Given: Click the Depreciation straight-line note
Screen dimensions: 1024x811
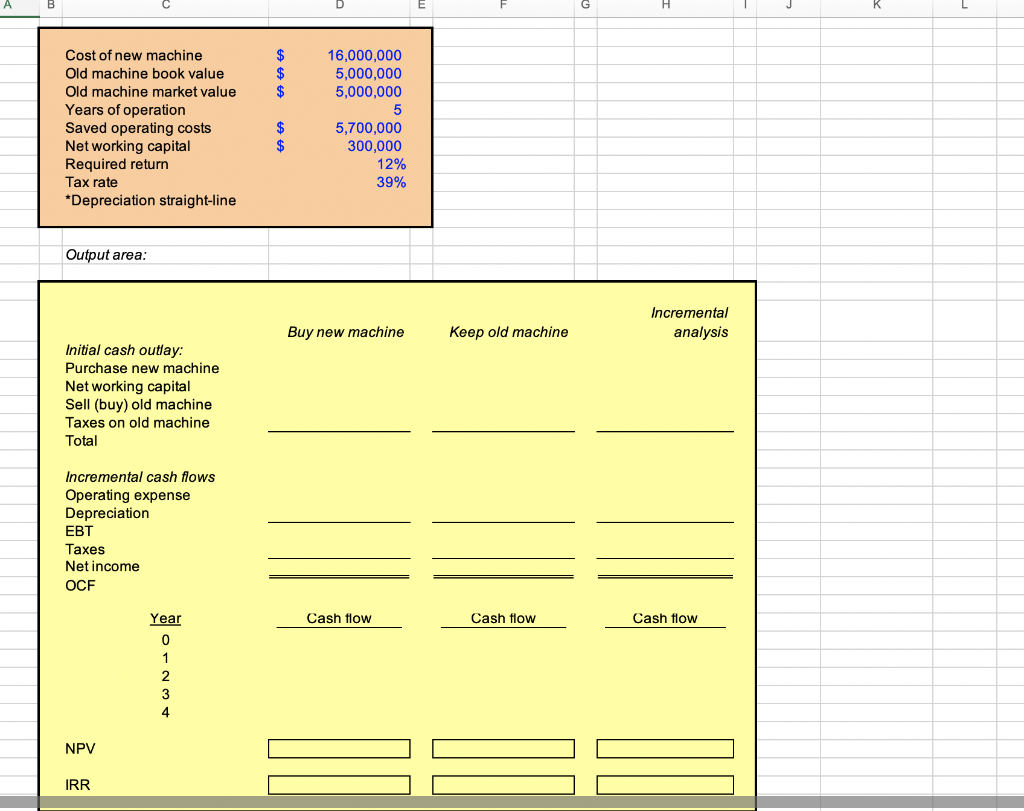Looking at the screenshot, I should [150, 200].
